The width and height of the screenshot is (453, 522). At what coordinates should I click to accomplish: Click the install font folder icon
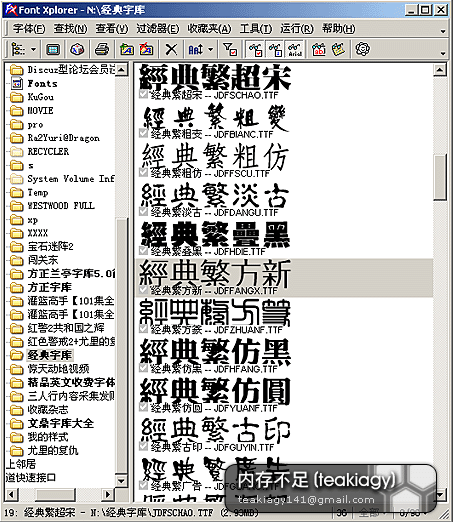(127, 50)
